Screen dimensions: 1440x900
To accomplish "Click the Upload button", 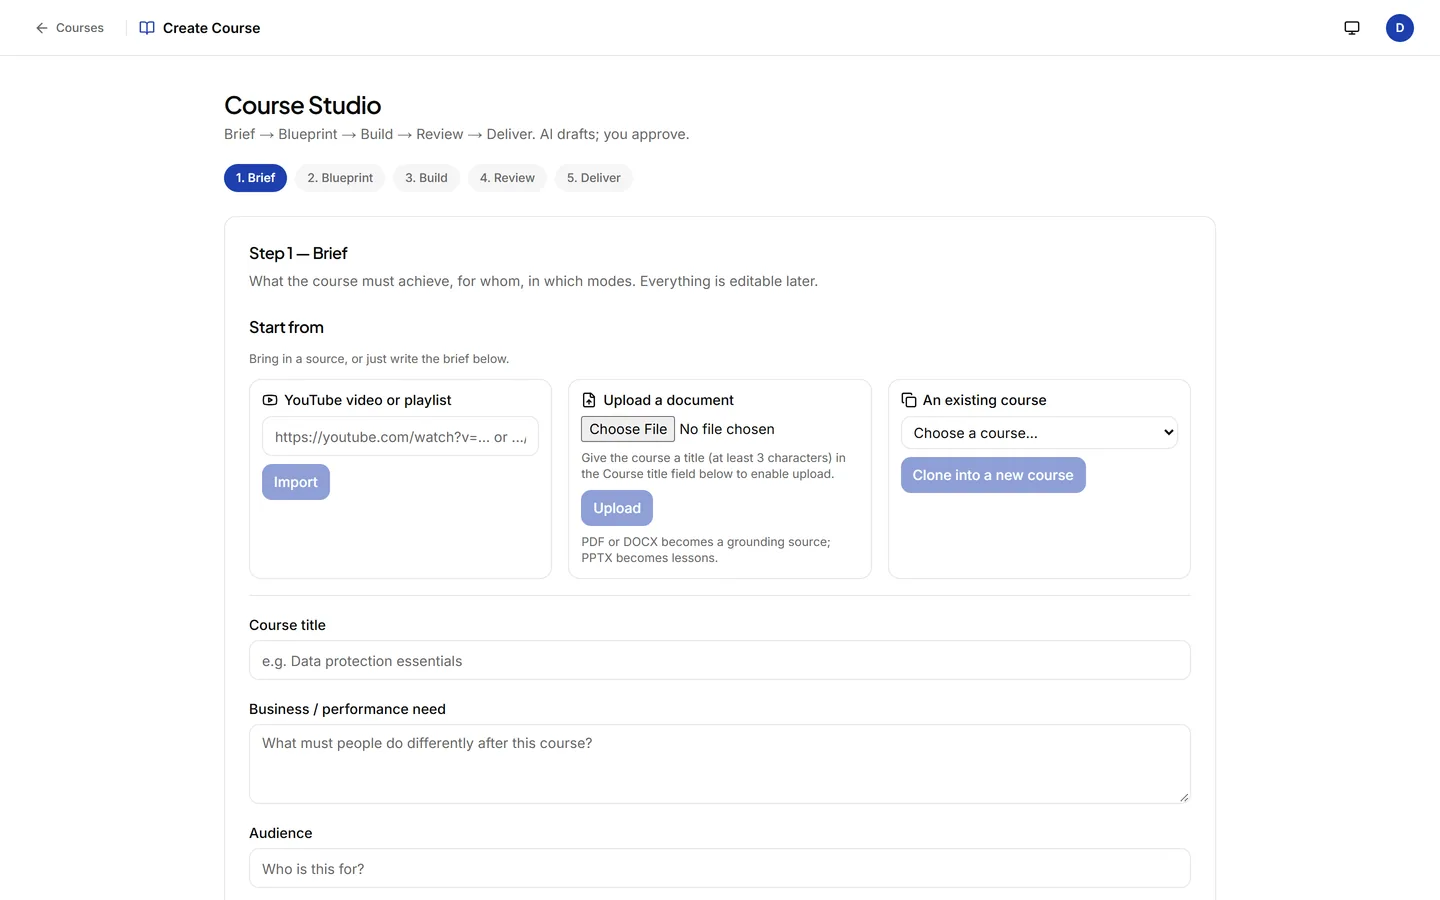I will (617, 508).
